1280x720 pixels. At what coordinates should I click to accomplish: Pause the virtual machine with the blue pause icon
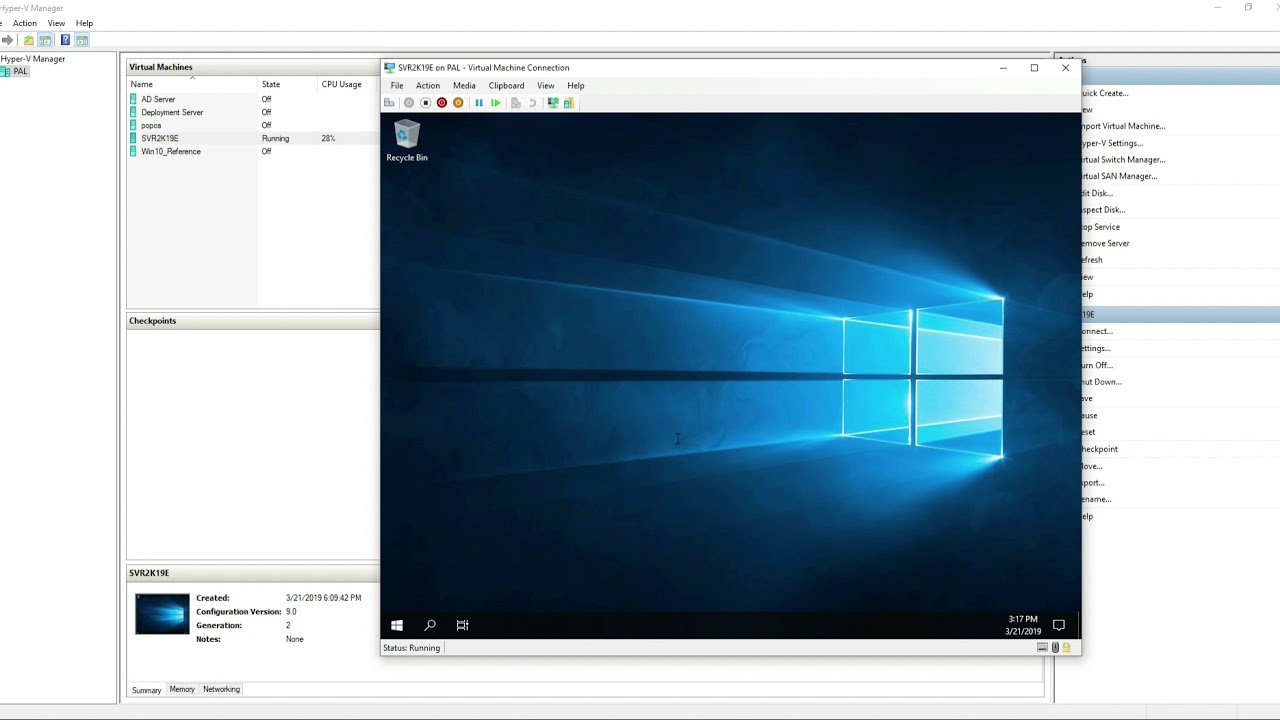coord(479,103)
